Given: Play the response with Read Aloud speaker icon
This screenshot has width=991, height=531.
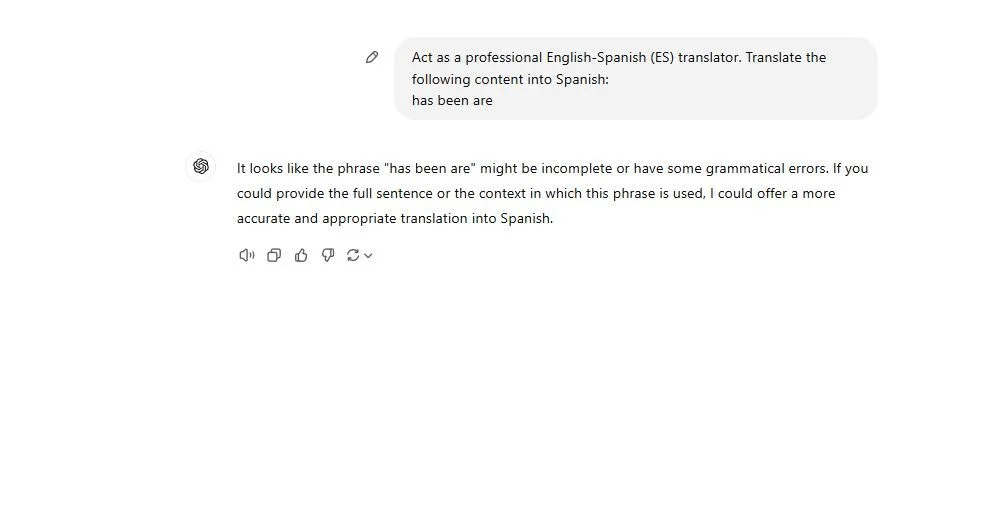Looking at the screenshot, I should pos(246,255).
